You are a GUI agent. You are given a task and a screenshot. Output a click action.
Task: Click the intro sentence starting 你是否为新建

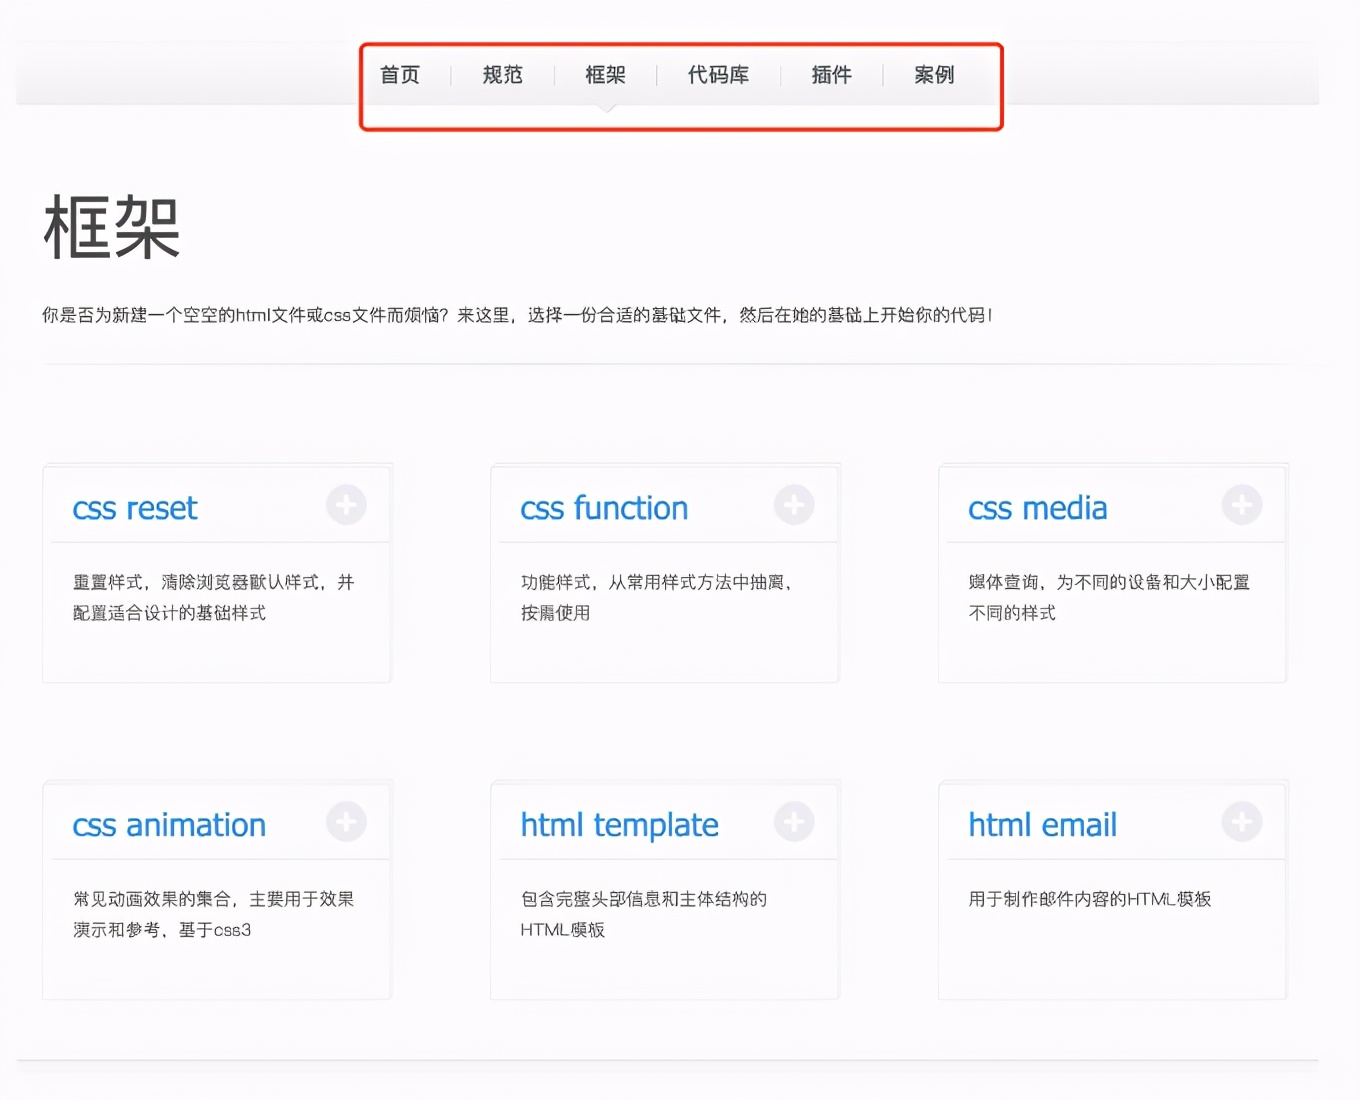(517, 315)
